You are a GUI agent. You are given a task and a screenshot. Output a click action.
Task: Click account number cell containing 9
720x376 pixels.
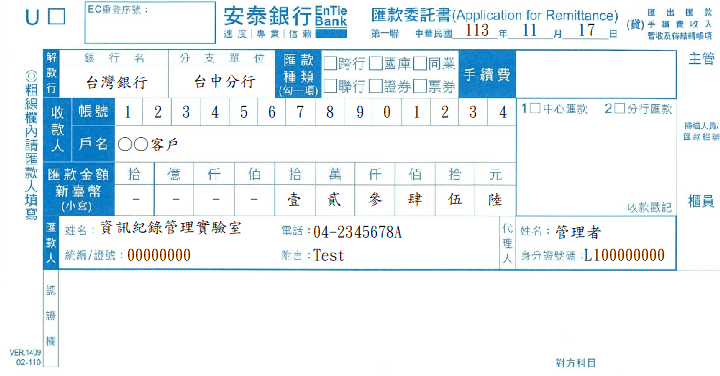pyautogui.click(x=359, y=112)
